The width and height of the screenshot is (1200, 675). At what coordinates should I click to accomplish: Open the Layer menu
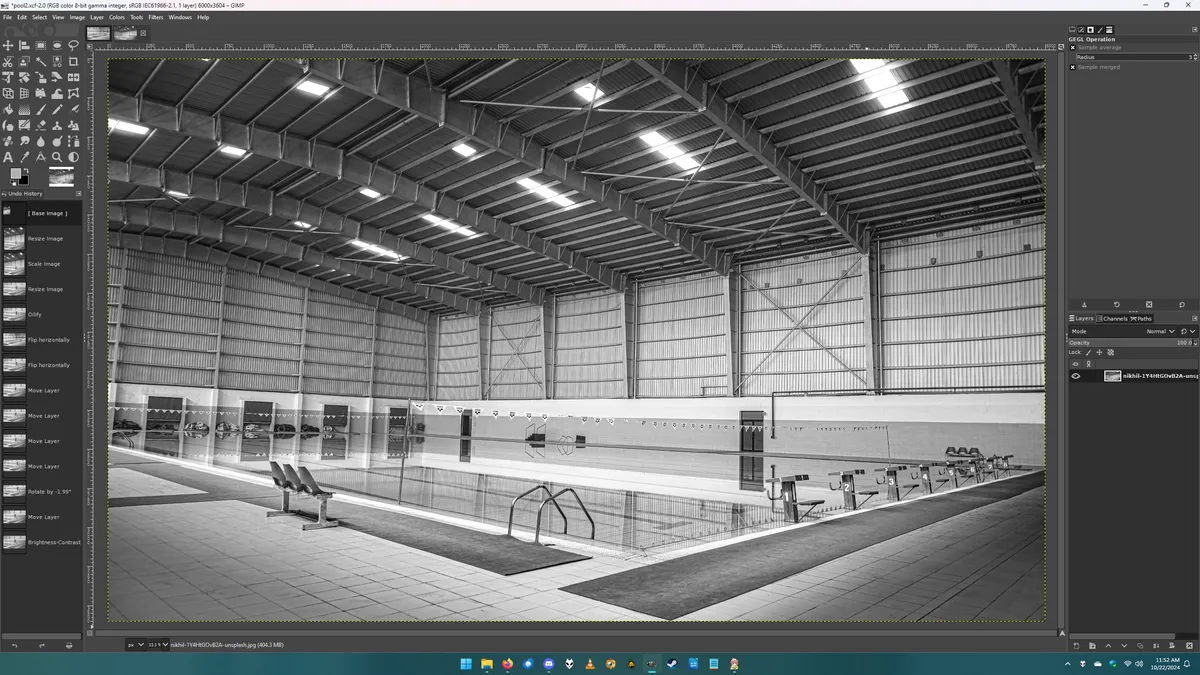pyautogui.click(x=97, y=17)
